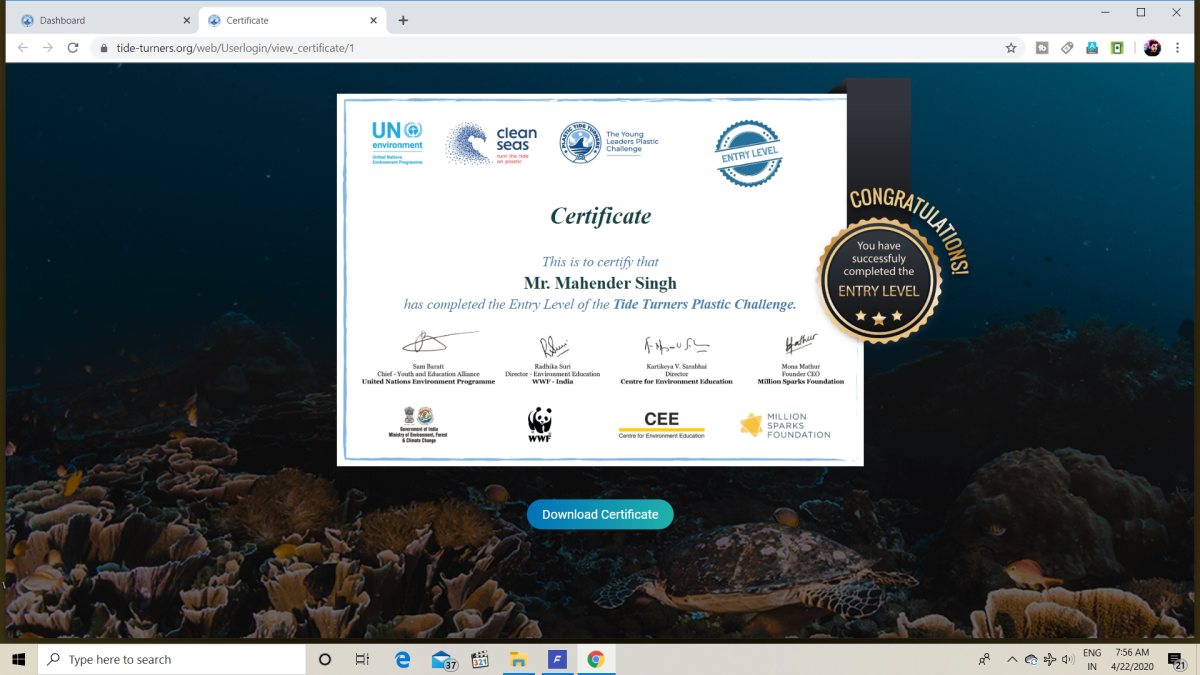Close the Dashboard tab
Image resolution: width=1200 pixels, height=675 pixels.
(186, 20)
